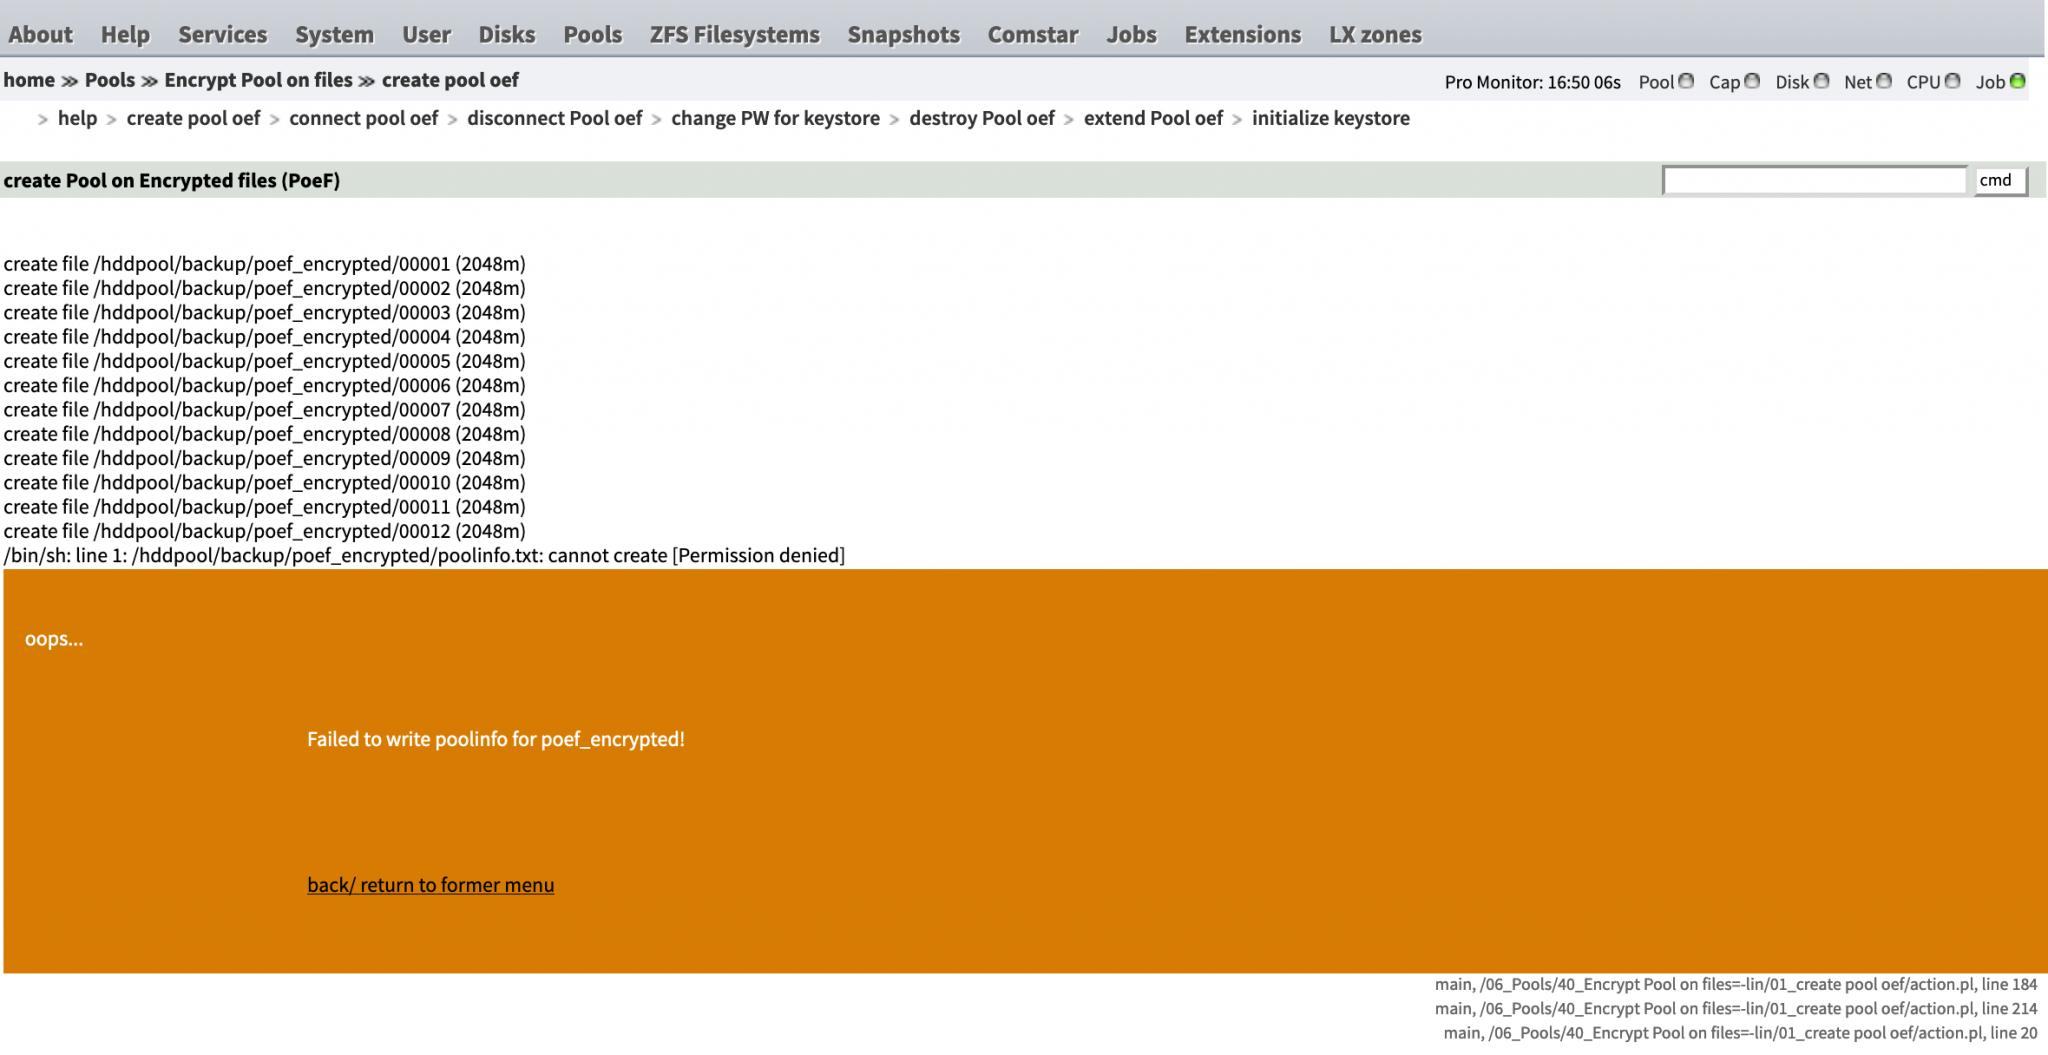Open the User menu
The width and height of the screenshot is (2048, 1055).
(426, 34)
